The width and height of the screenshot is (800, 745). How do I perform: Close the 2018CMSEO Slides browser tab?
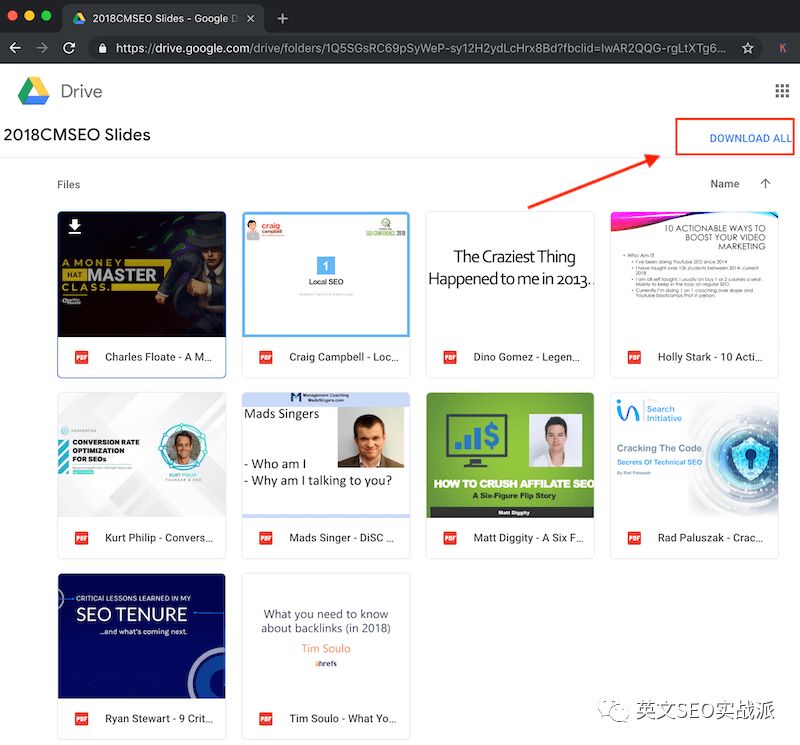click(x=251, y=18)
